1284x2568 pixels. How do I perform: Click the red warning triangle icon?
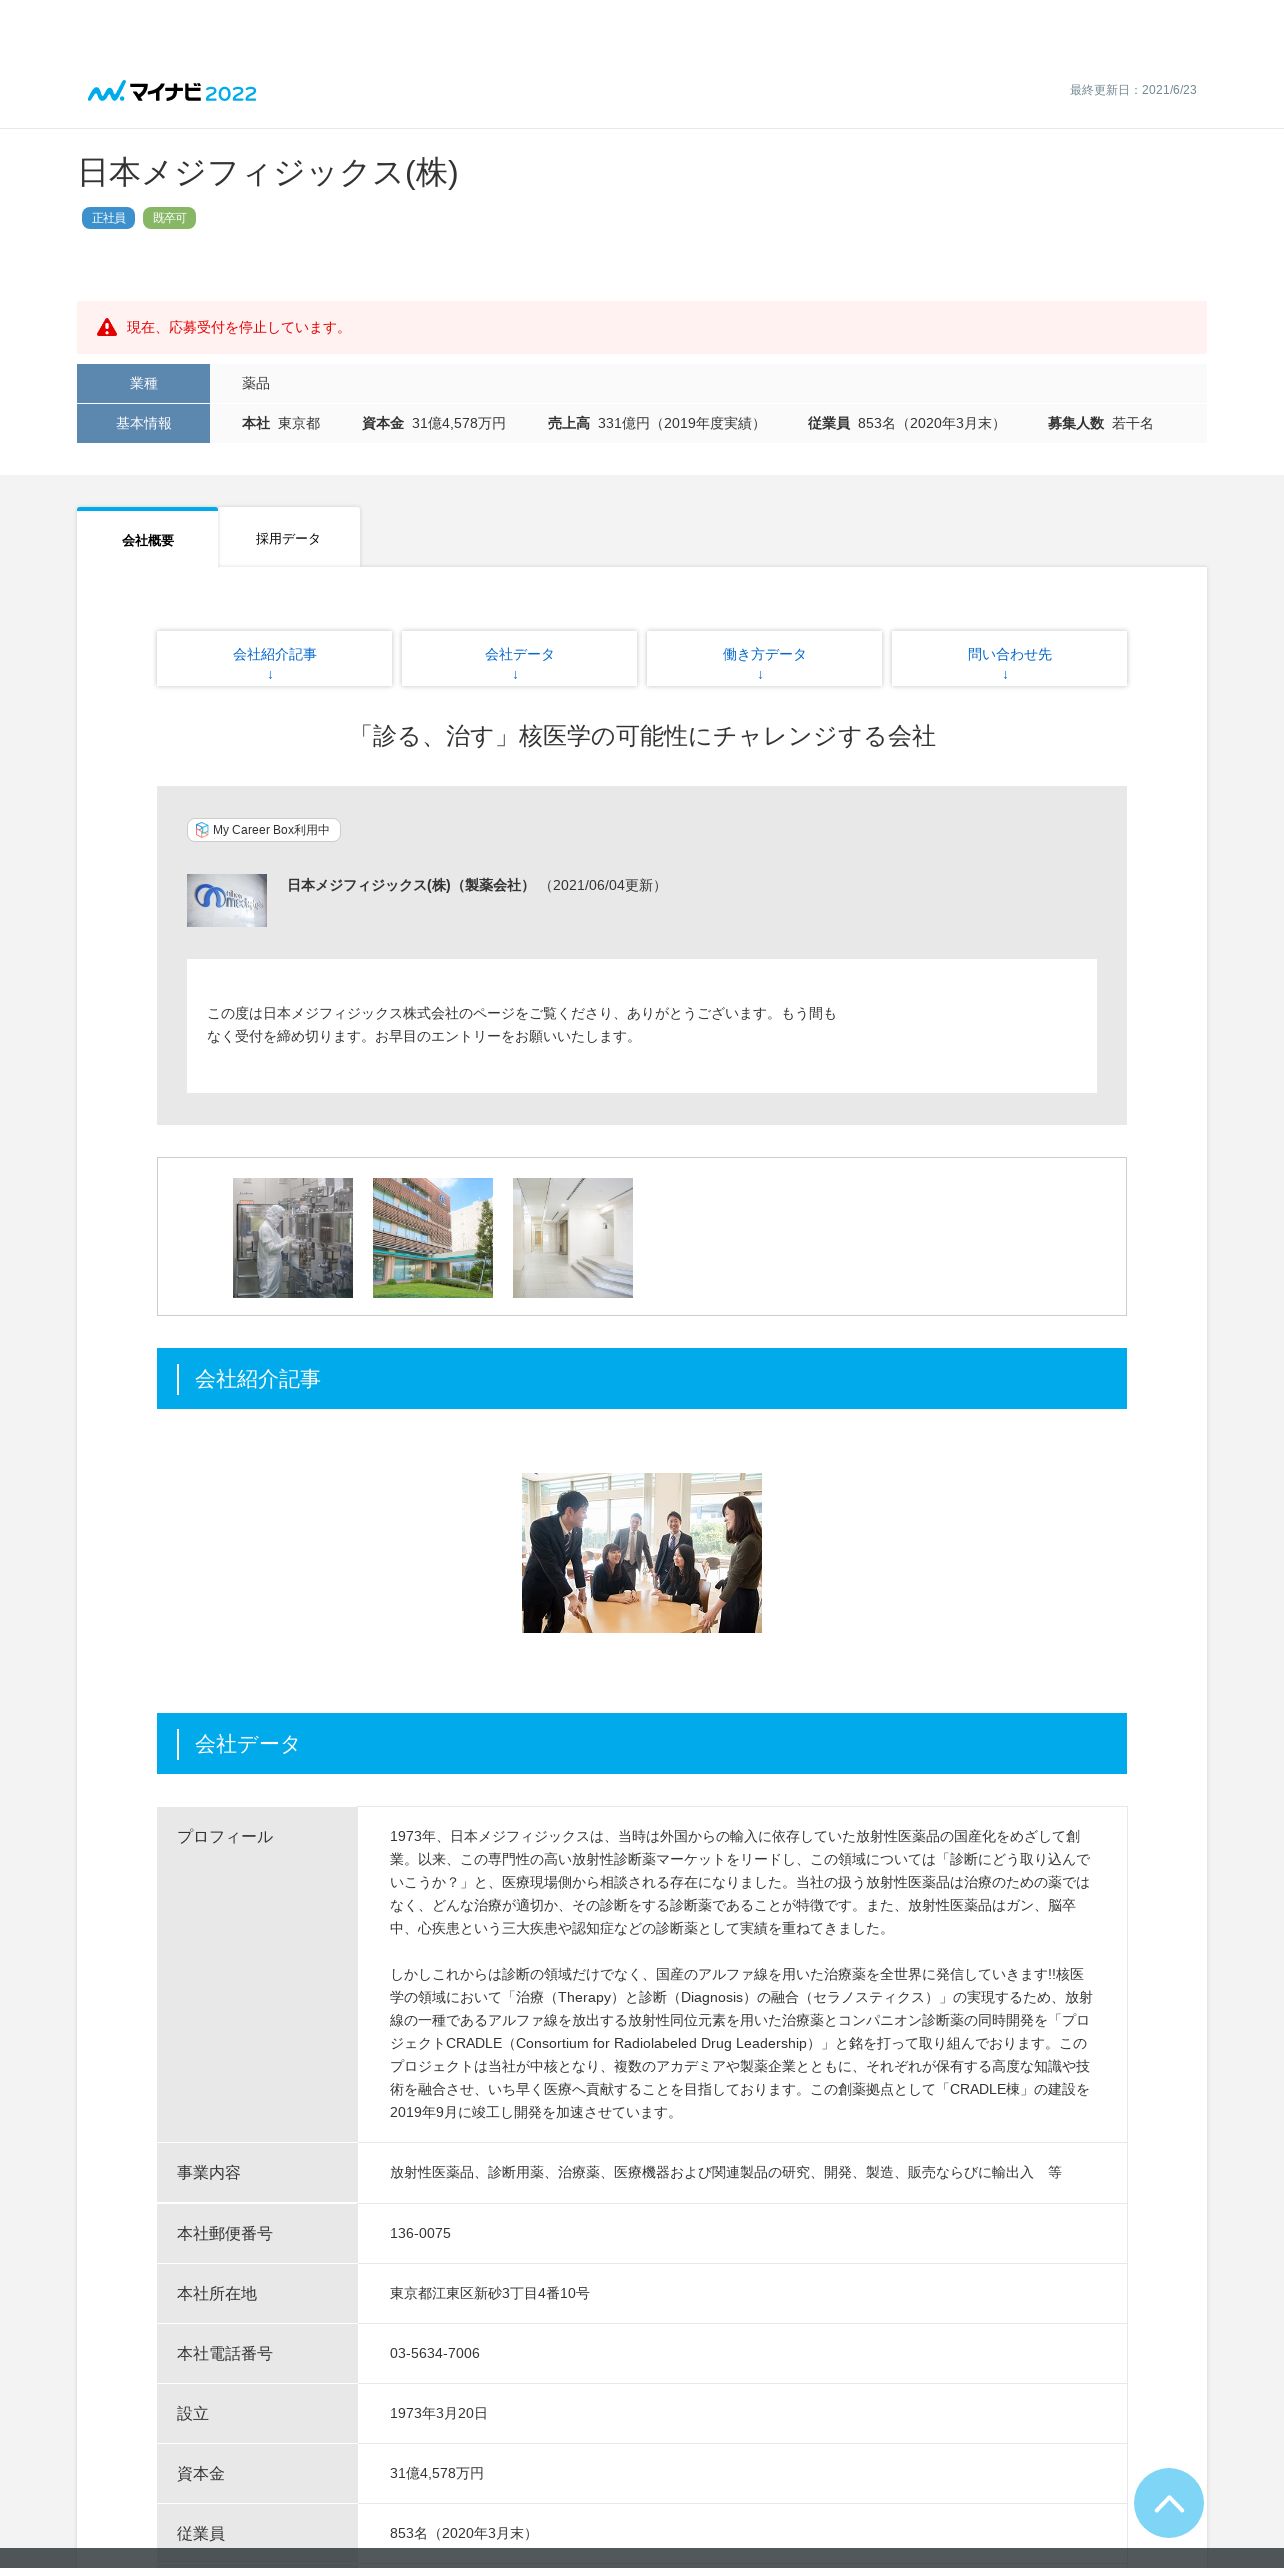107,327
